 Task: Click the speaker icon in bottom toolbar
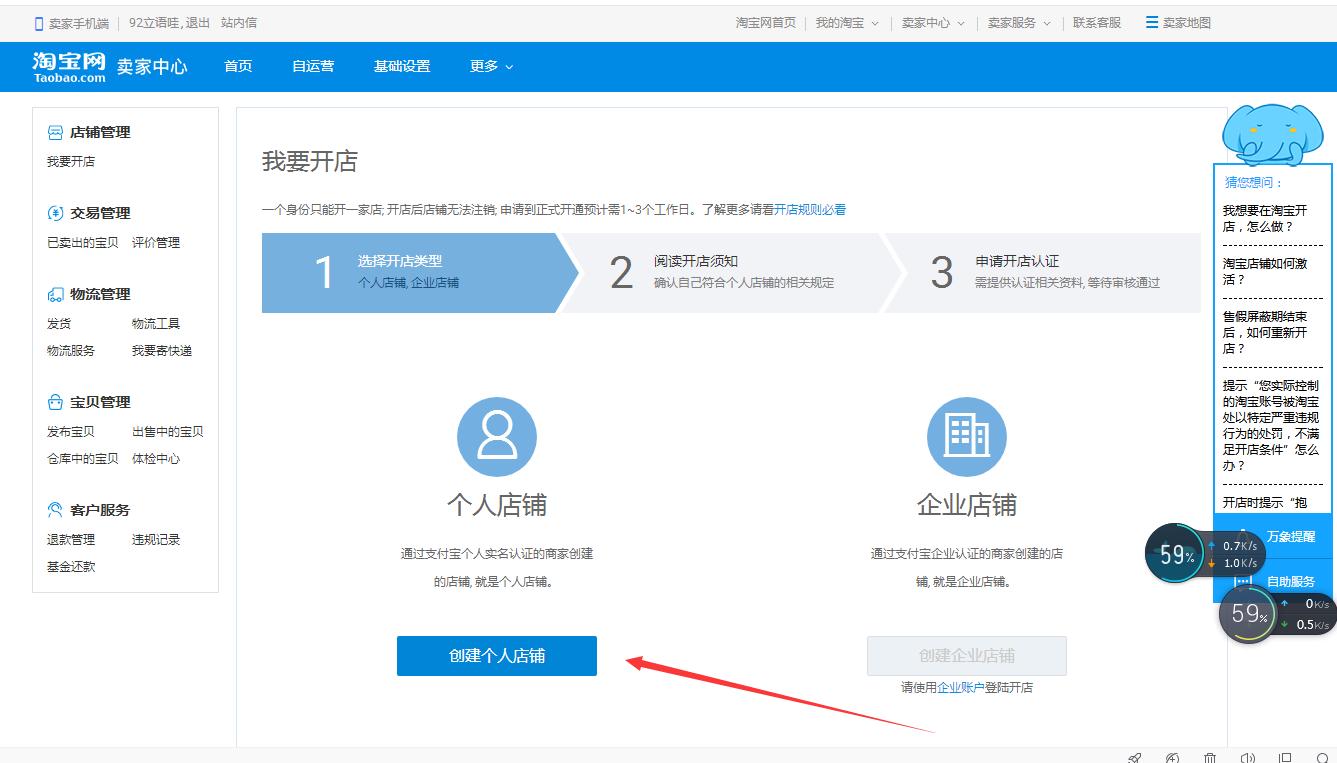(x=1249, y=758)
